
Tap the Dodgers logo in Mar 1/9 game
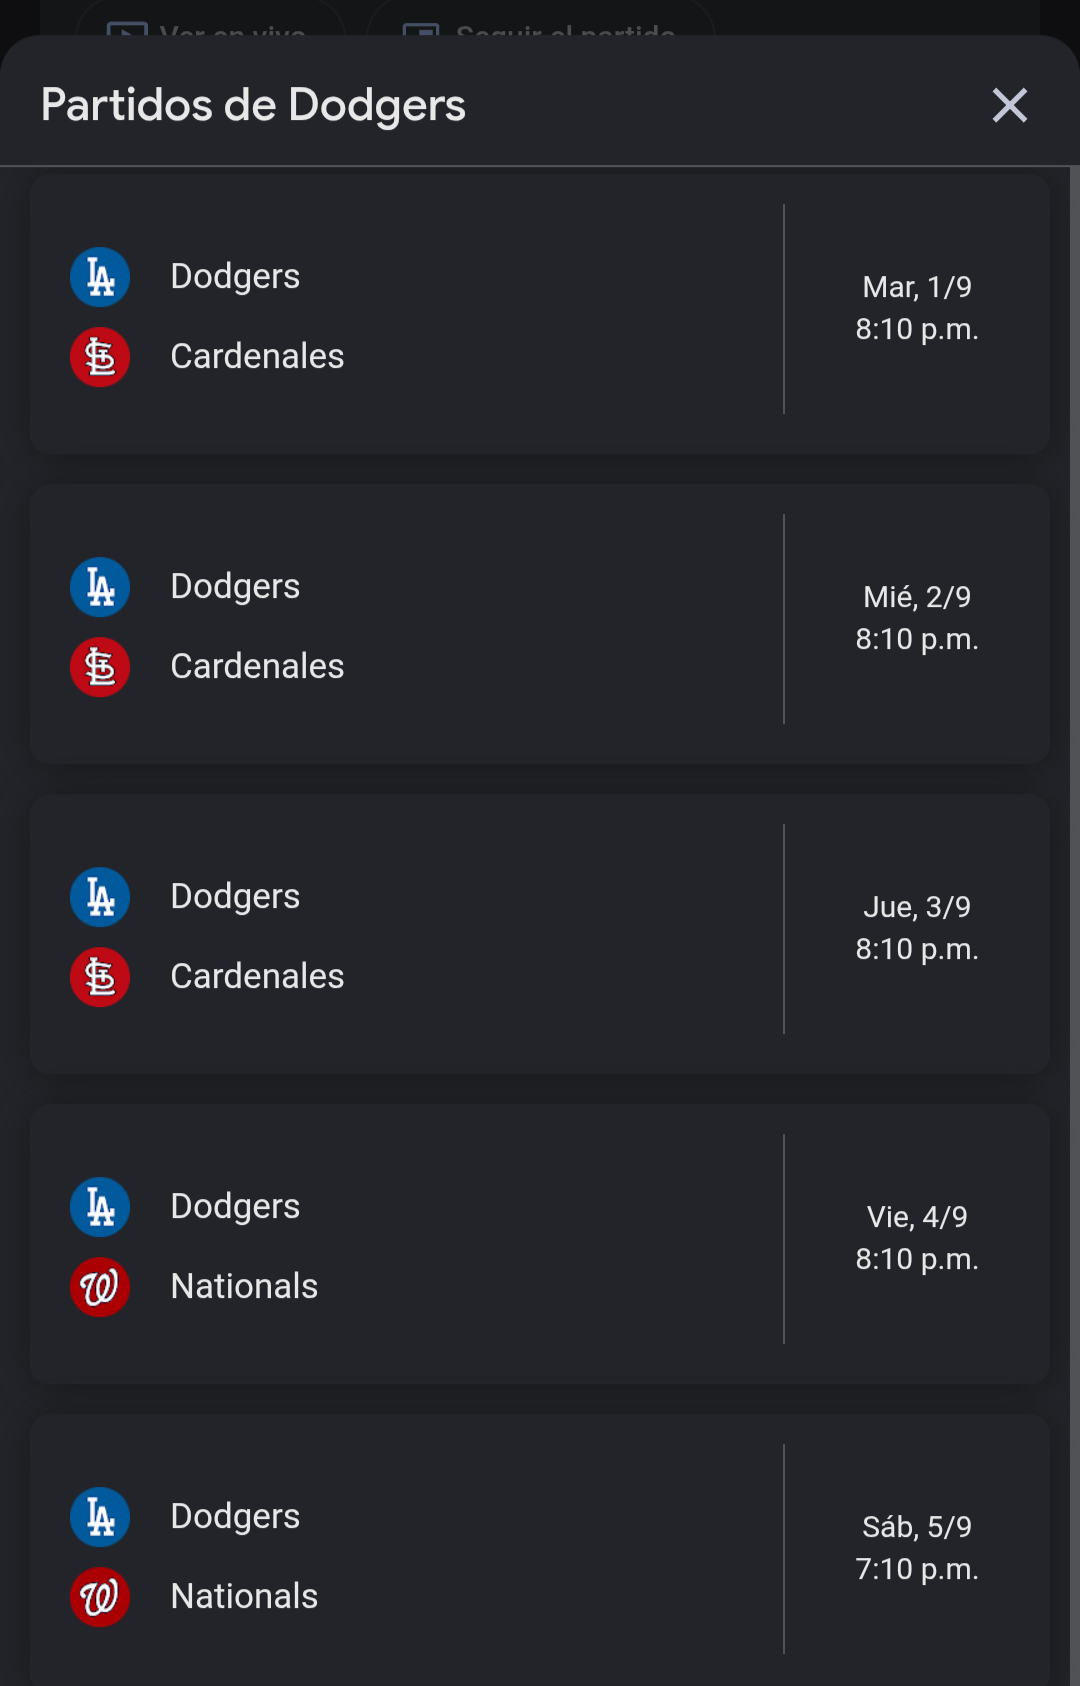point(100,277)
